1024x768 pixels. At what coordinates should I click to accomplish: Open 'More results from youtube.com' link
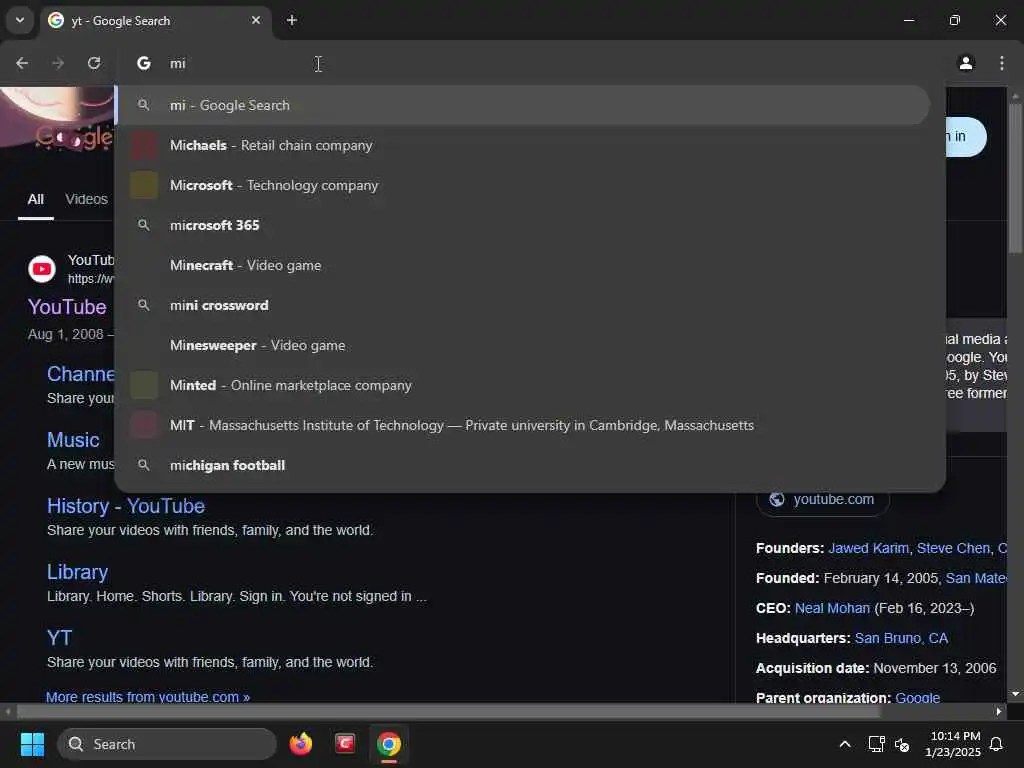[x=148, y=697]
